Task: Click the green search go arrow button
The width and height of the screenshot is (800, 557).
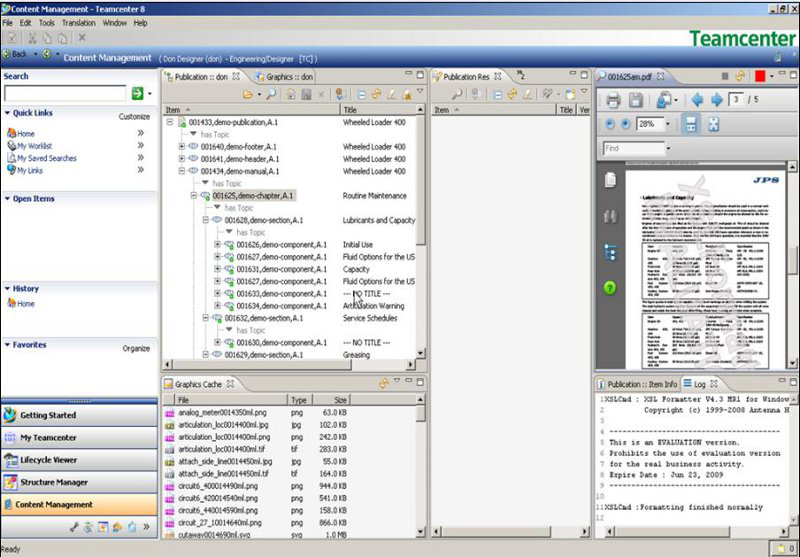Action: [x=137, y=93]
